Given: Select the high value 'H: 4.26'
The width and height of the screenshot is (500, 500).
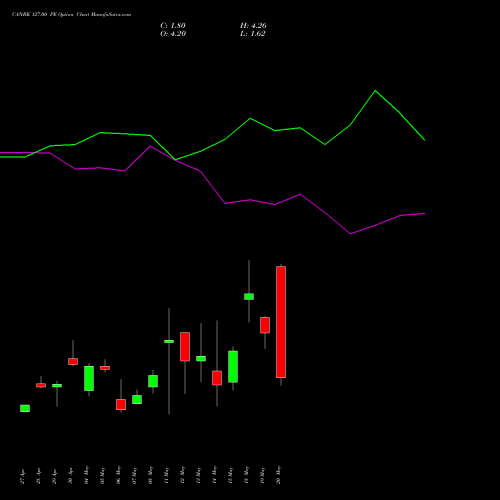Looking at the screenshot, I should click(x=253, y=26).
